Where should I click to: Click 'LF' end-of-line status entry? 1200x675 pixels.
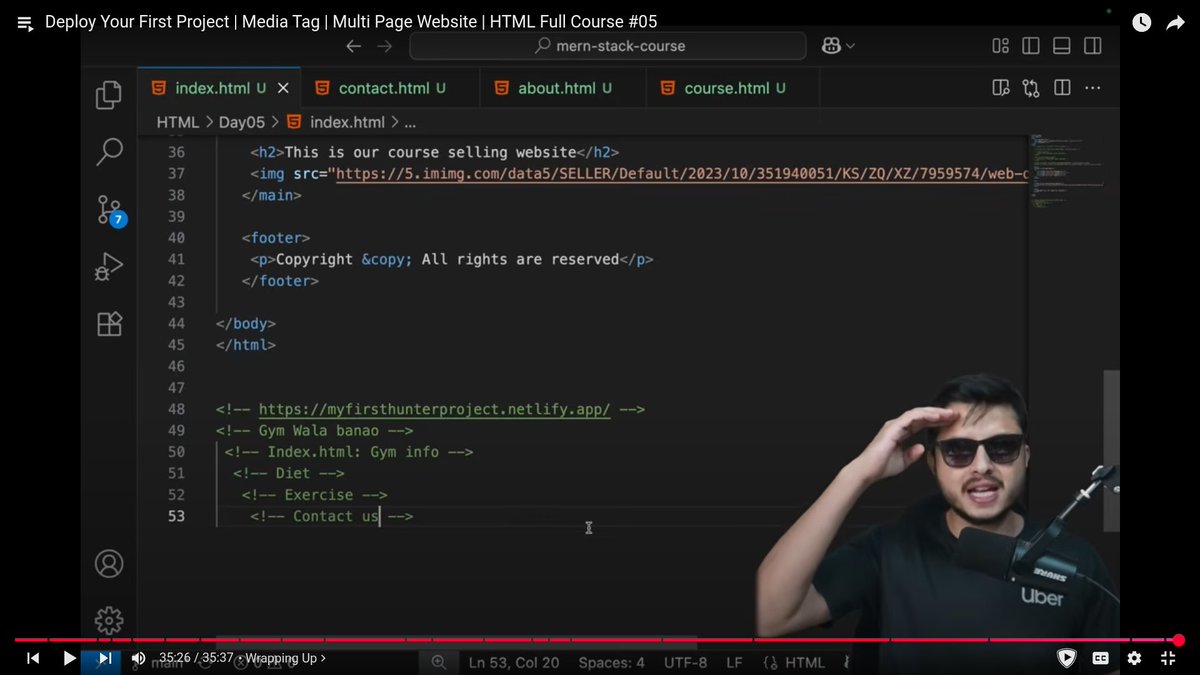[x=734, y=662]
